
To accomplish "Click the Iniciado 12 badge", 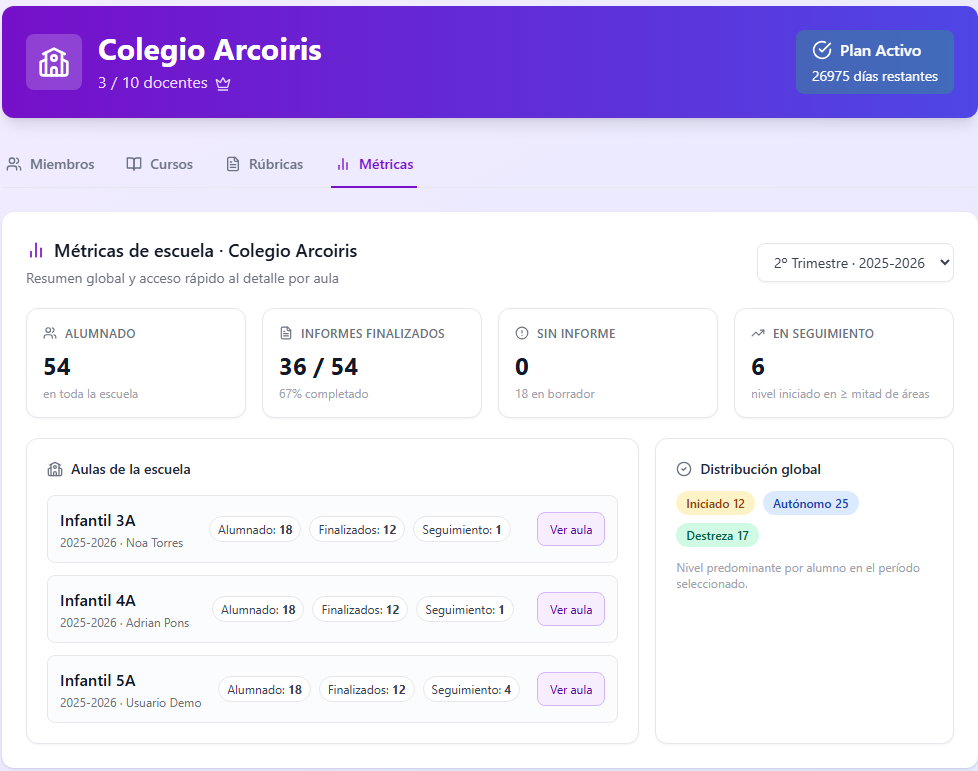I will pos(715,503).
